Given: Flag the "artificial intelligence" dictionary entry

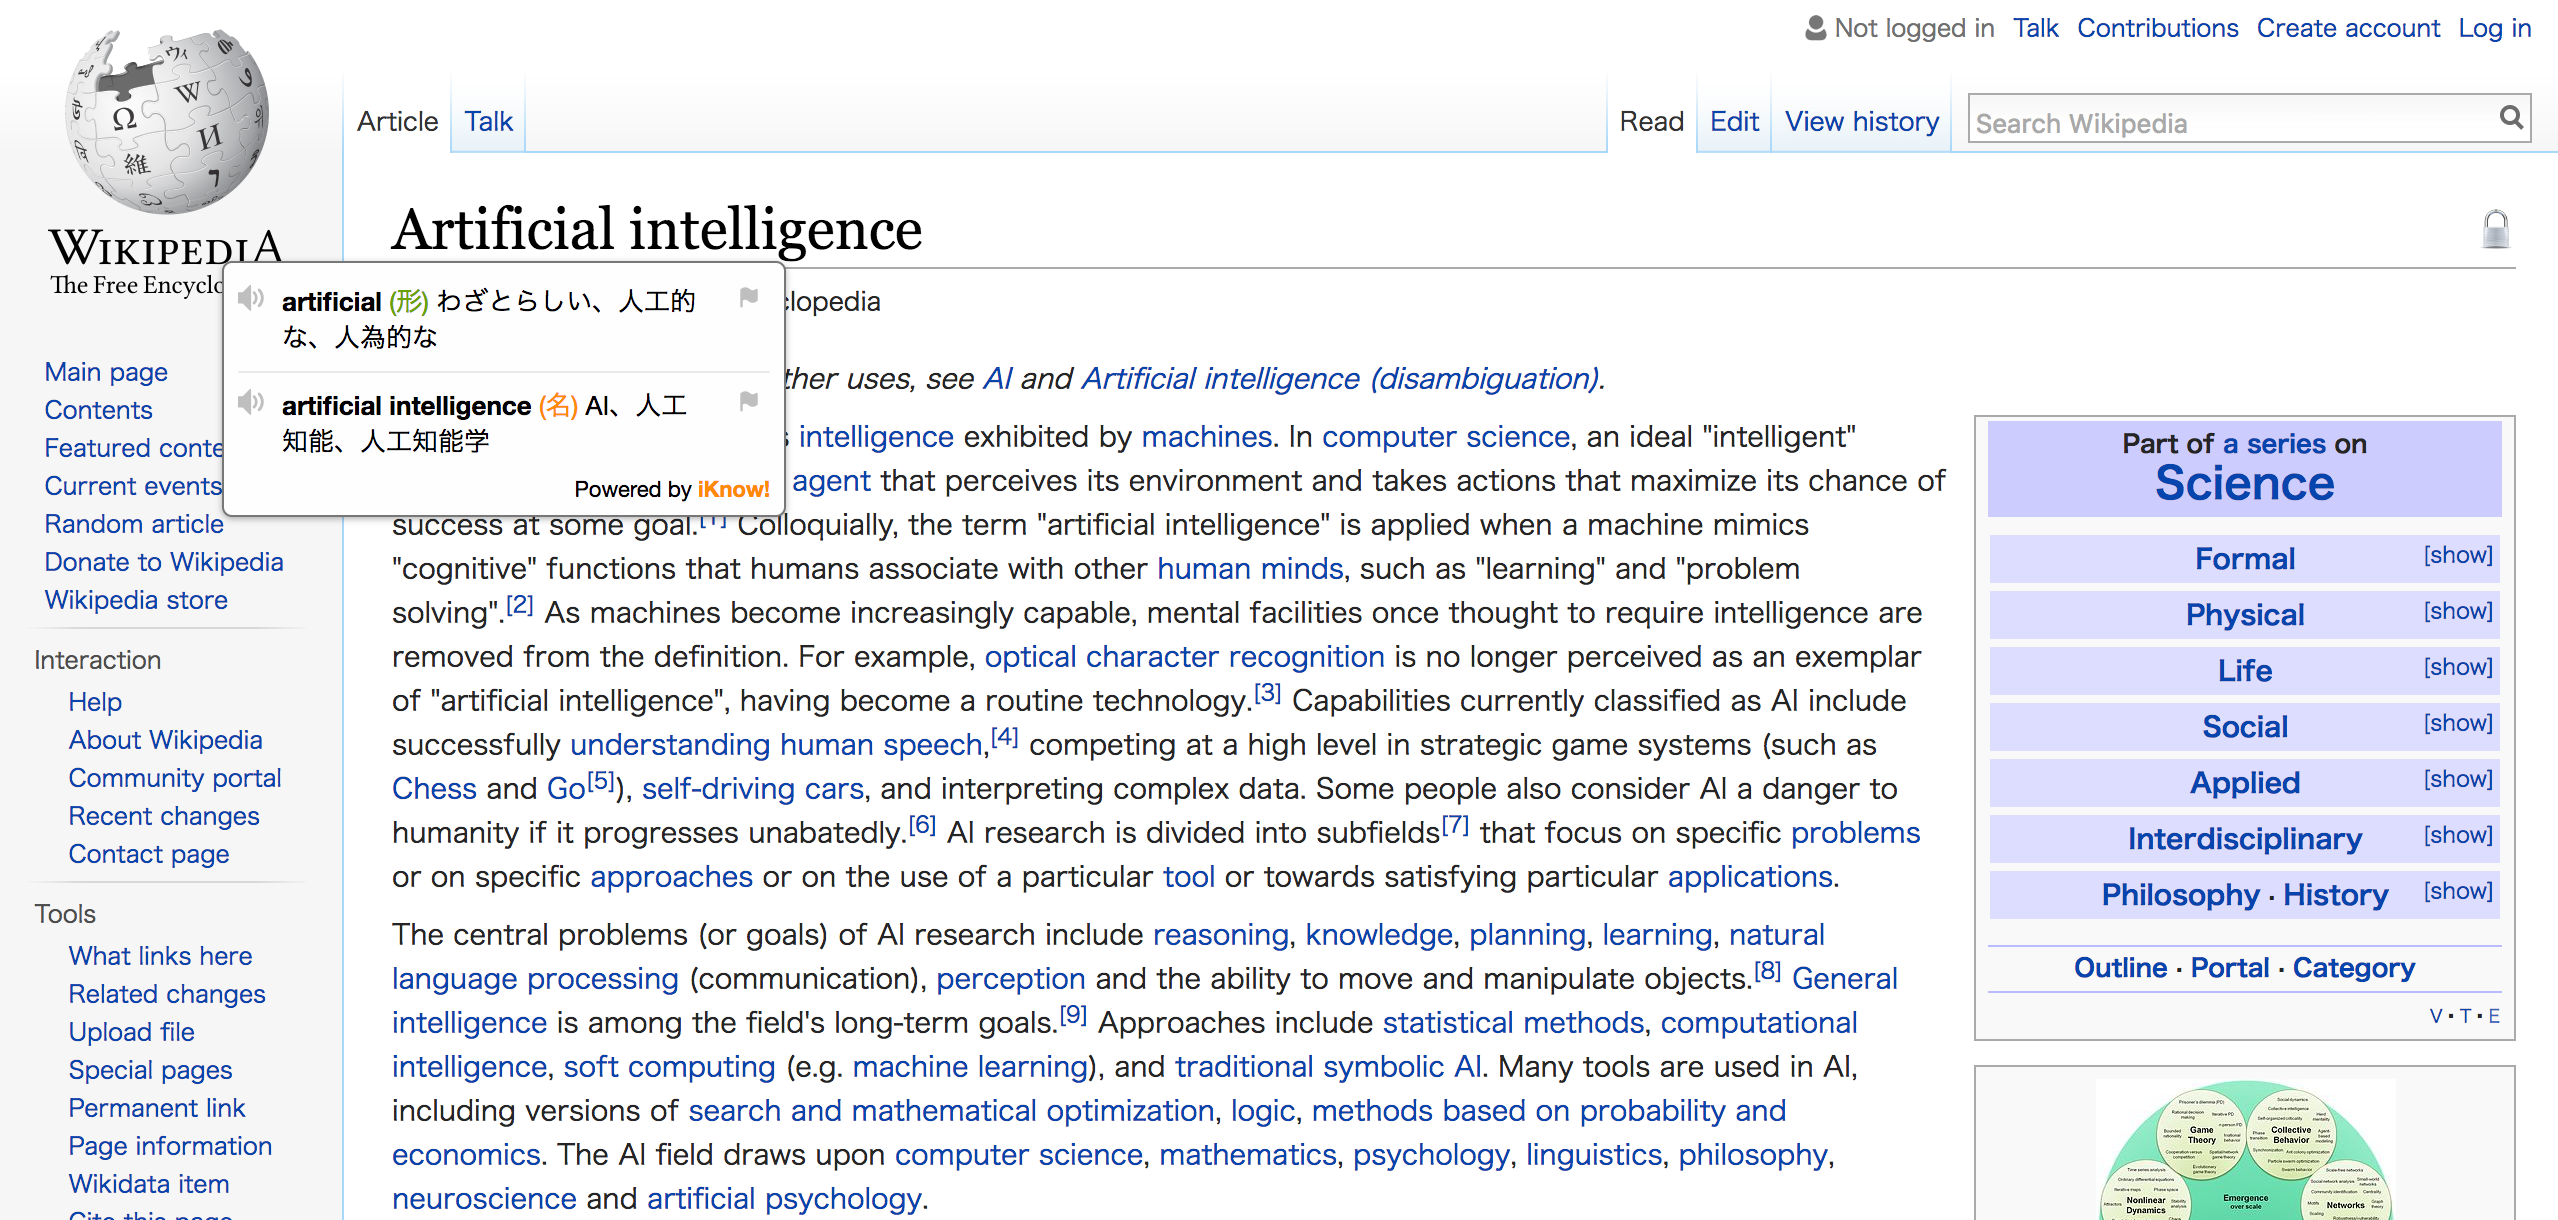Looking at the screenshot, I should click(748, 401).
